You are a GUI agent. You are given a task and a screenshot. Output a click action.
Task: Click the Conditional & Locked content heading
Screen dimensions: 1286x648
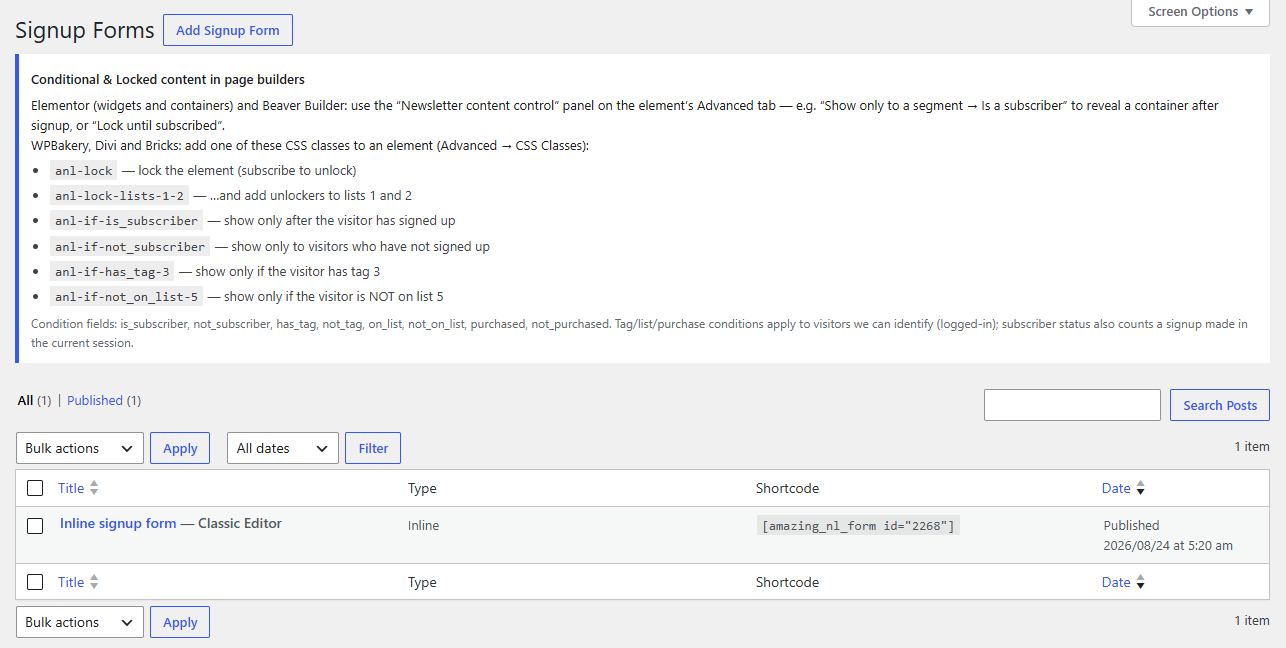[168, 79]
